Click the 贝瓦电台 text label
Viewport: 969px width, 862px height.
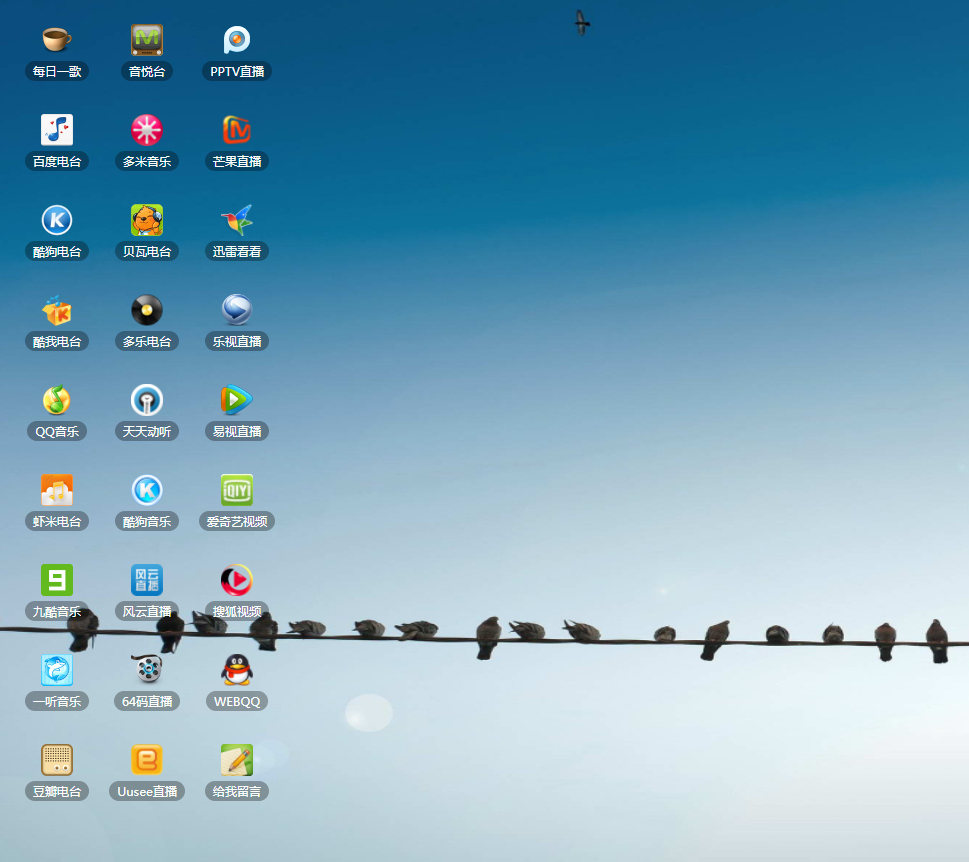(x=147, y=251)
